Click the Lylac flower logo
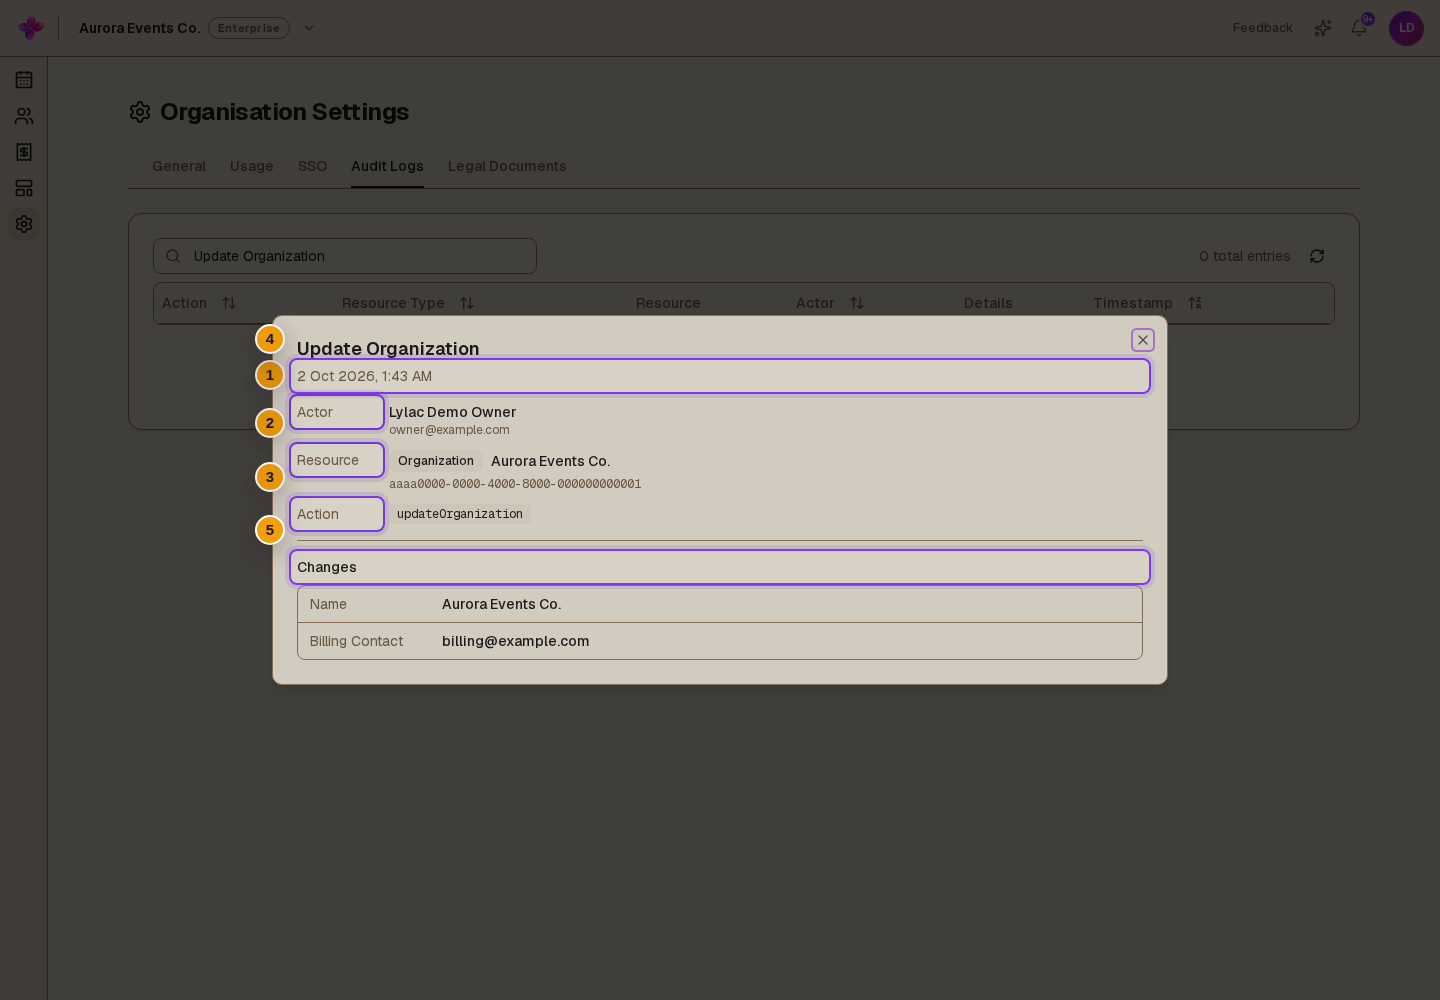 31,28
